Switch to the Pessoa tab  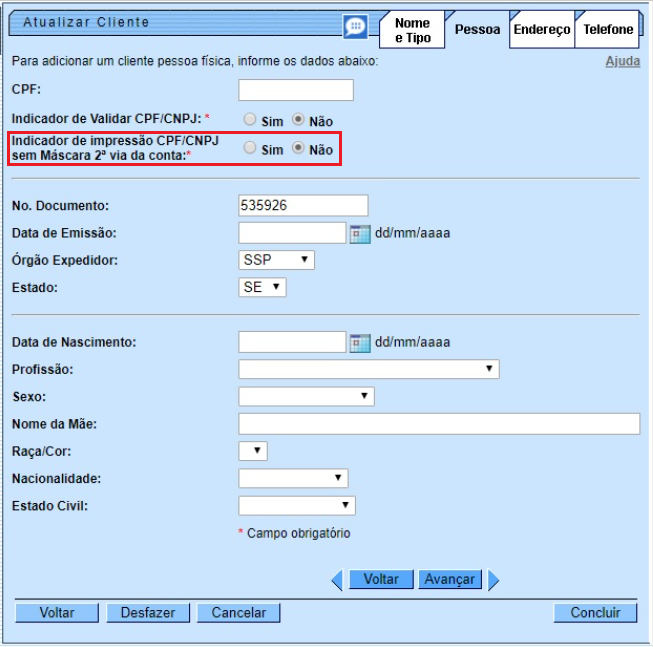click(477, 30)
